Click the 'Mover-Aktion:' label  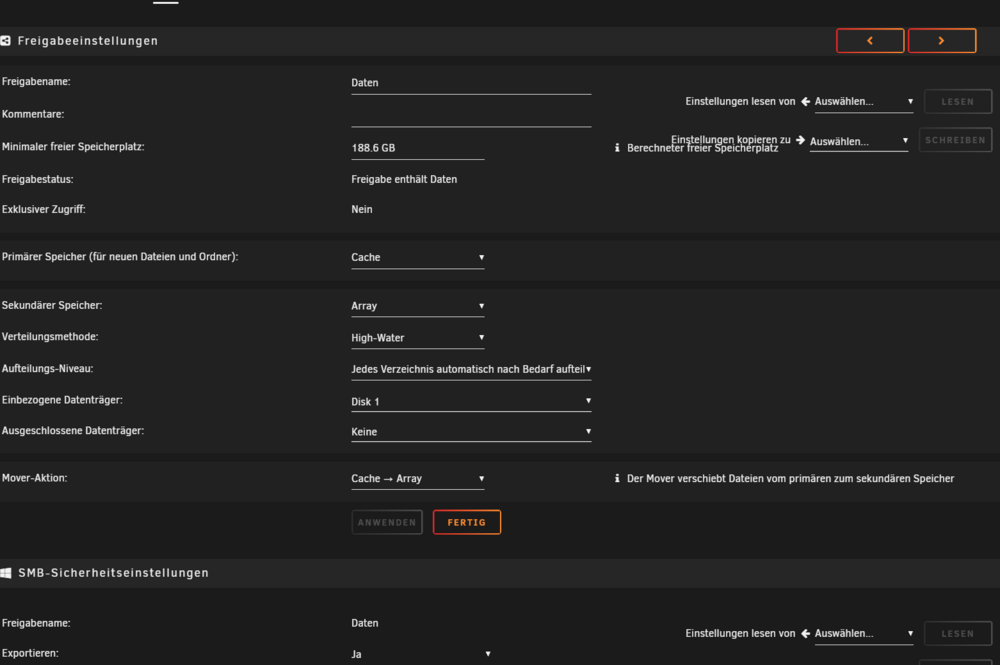pos(34,478)
